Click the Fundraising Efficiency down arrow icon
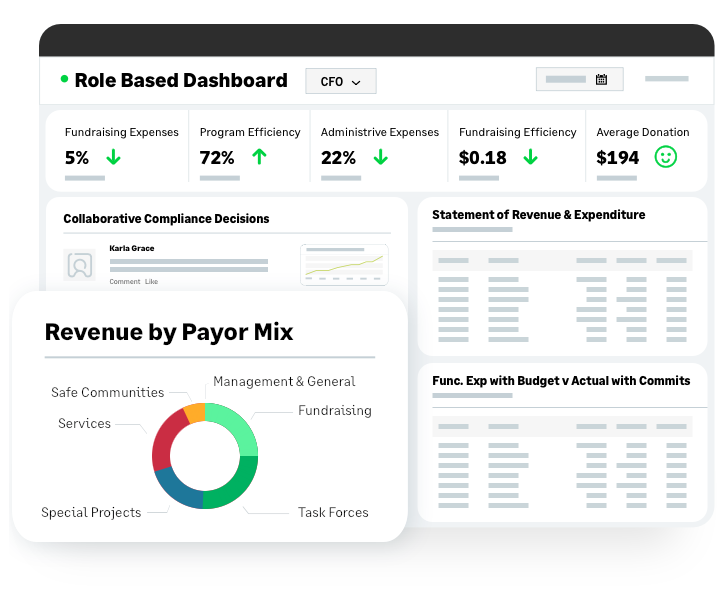Image resolution: width=727 pixels, height=611 pixels. tap(530, 157)
